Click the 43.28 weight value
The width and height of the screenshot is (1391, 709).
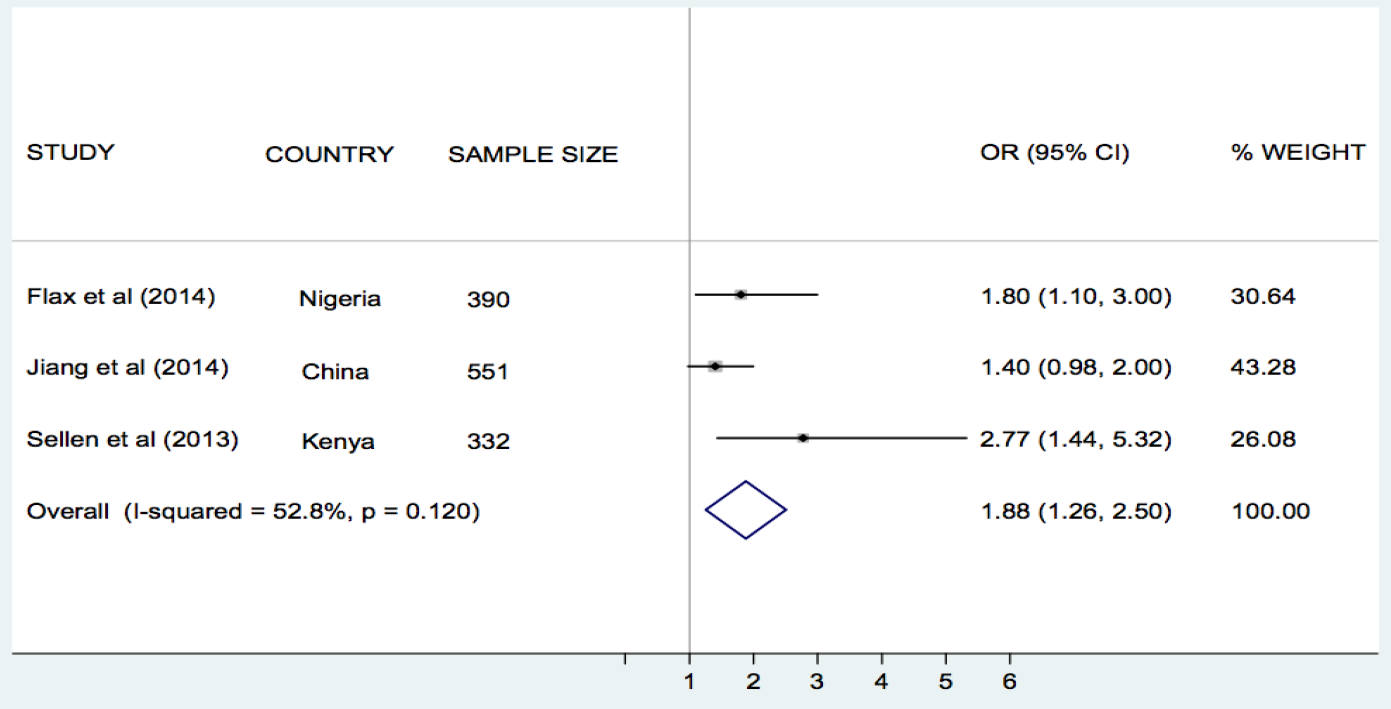coord(1263,367)
